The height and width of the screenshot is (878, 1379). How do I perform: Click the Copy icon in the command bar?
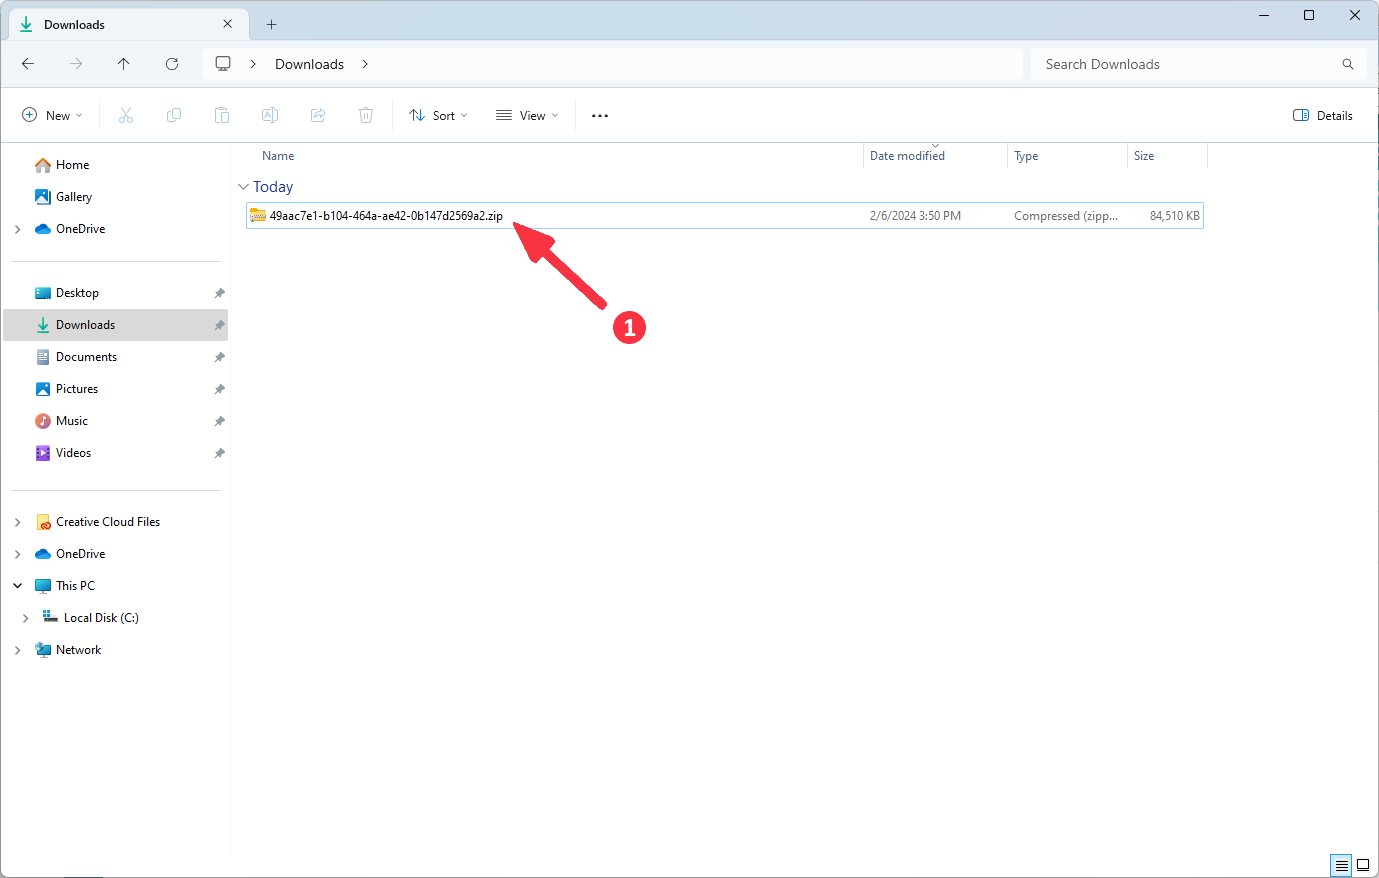(x=173, y=115)
